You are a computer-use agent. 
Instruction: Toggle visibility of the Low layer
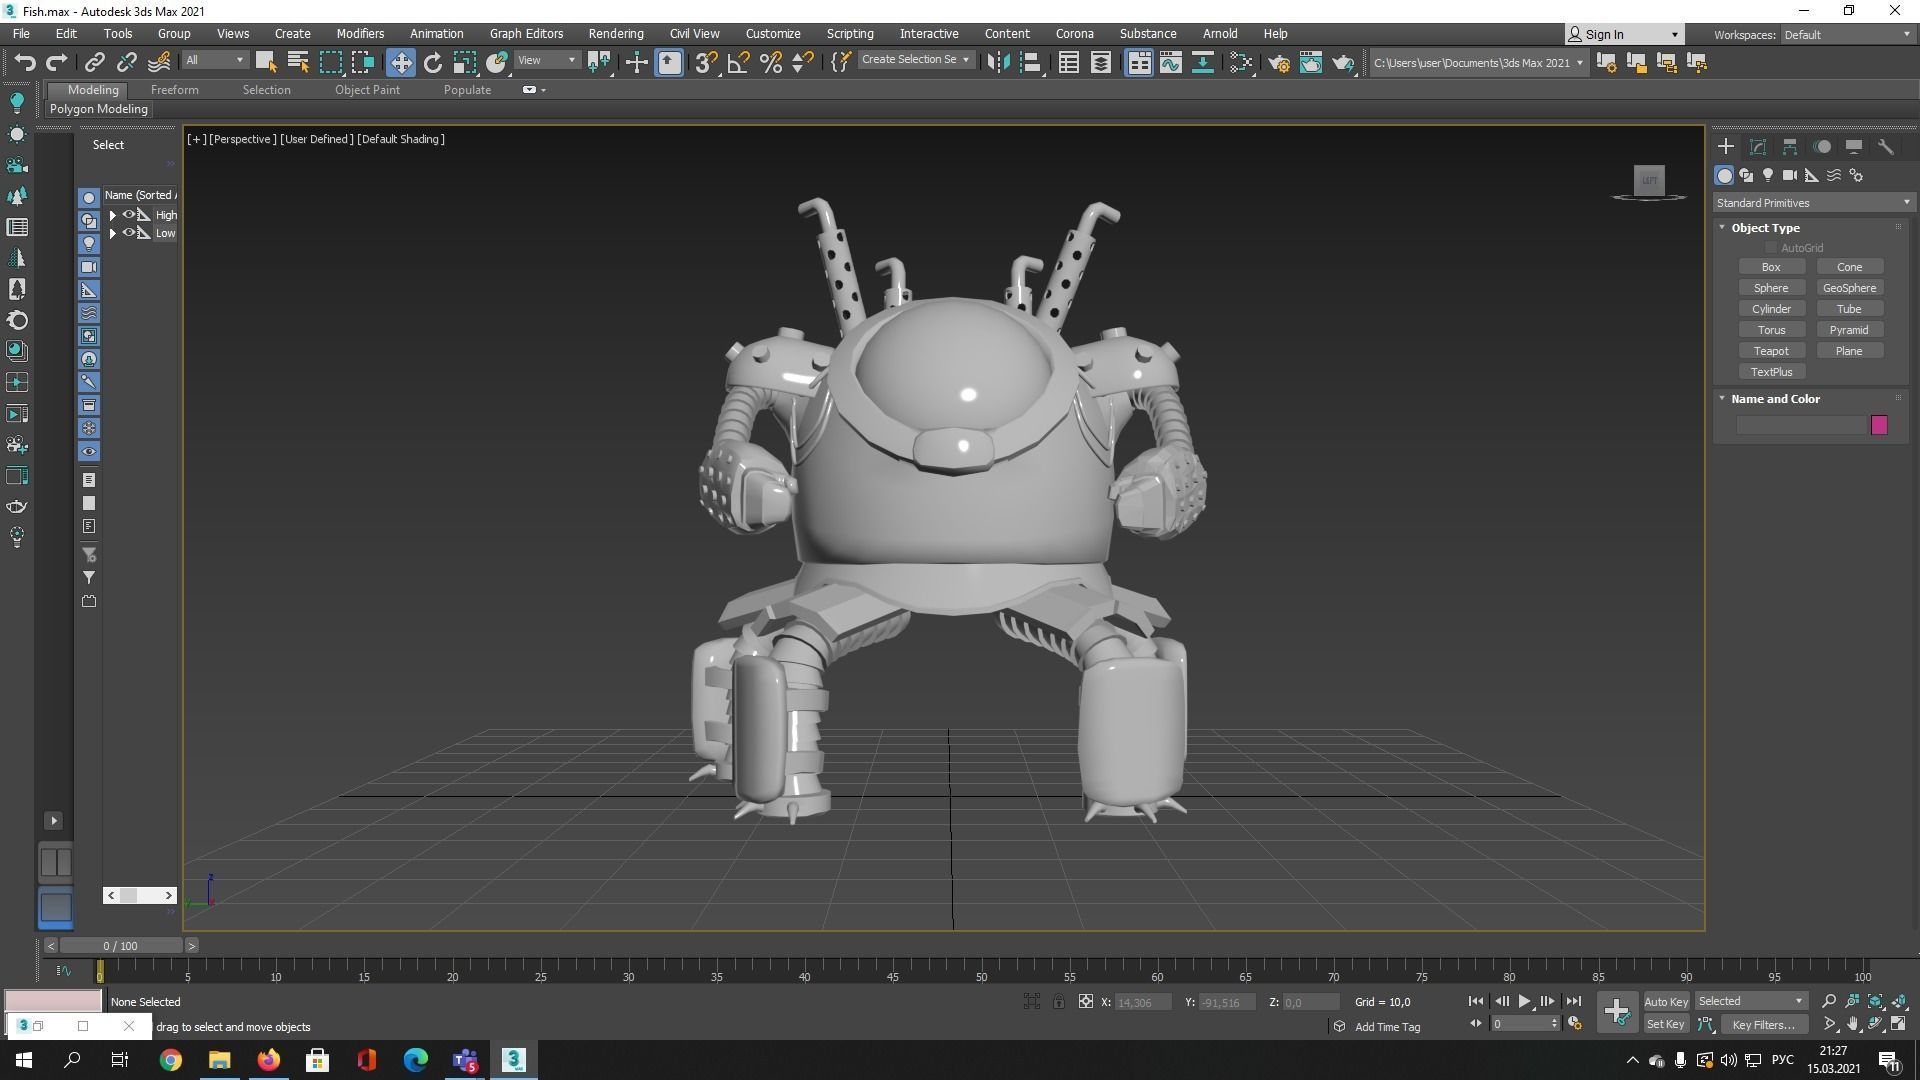tap(129, 233)
